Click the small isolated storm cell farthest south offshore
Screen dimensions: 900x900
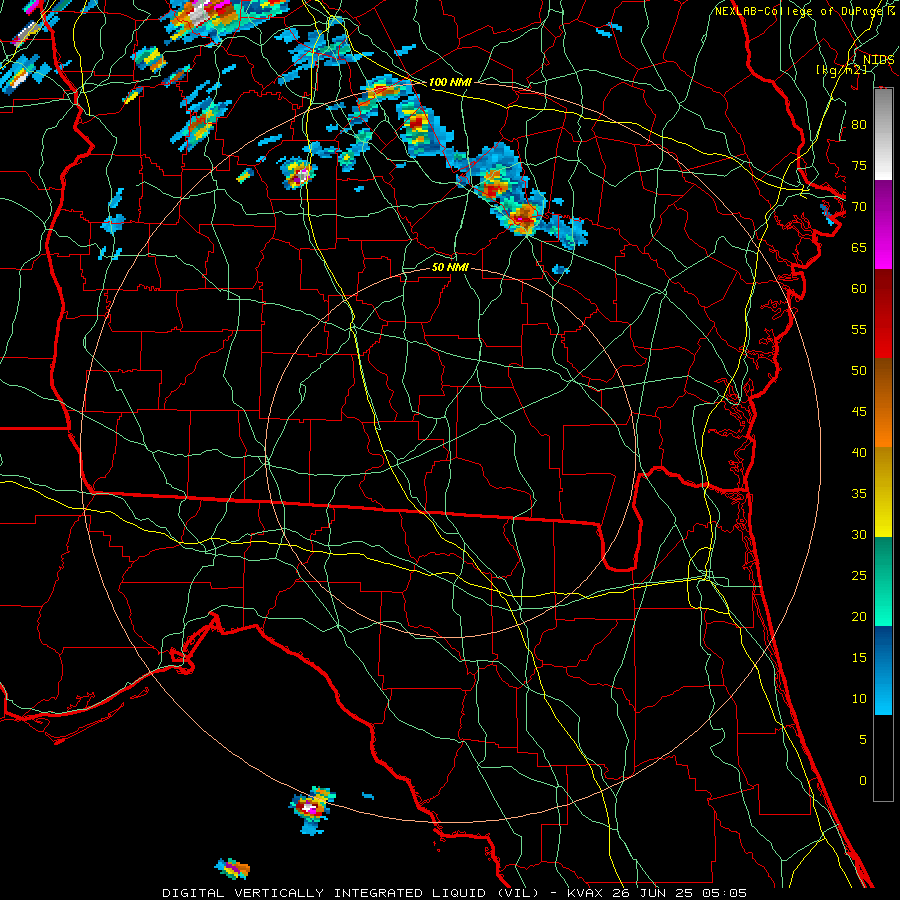(x=232, y=868)
